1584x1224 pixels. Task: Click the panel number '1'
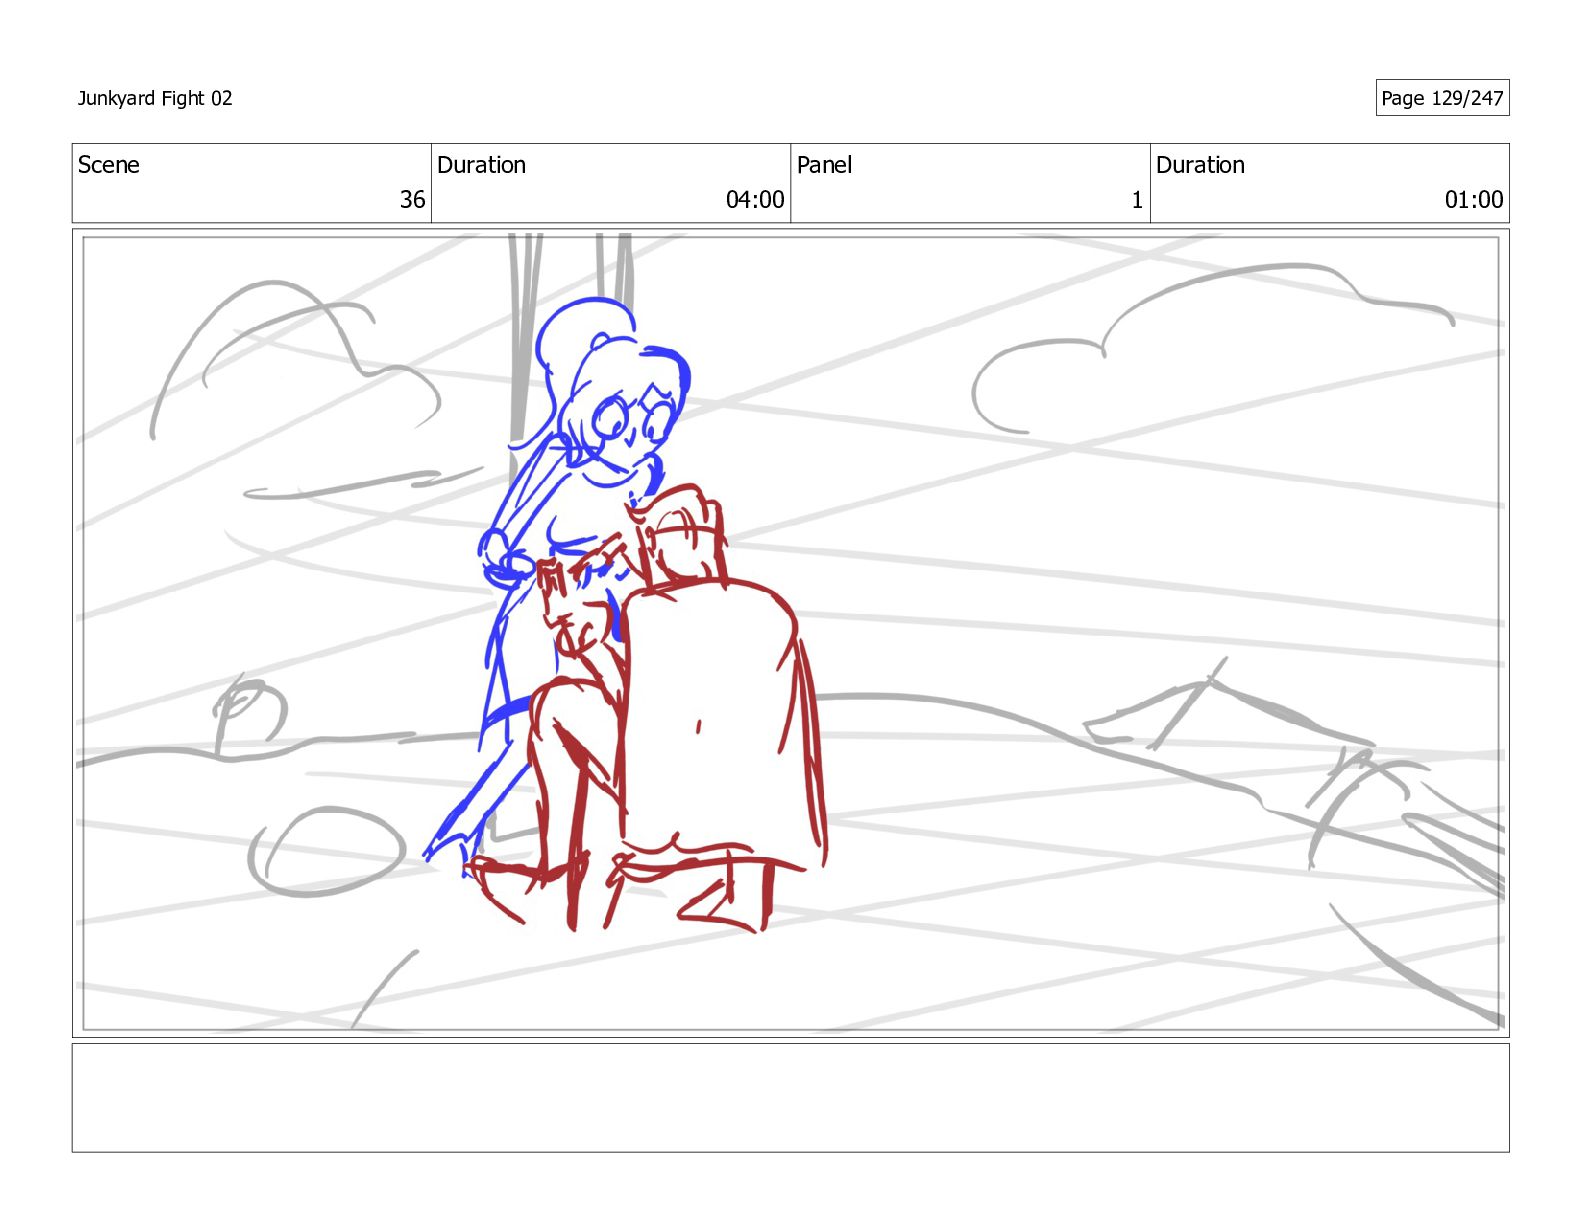pyautogui.click(x=1137, y=200)
